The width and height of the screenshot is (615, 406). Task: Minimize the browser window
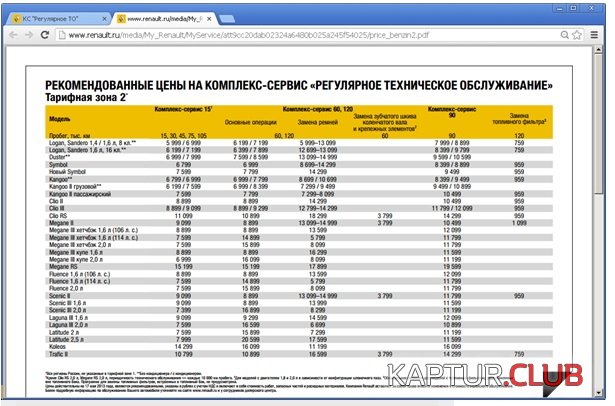click(559, 8)
